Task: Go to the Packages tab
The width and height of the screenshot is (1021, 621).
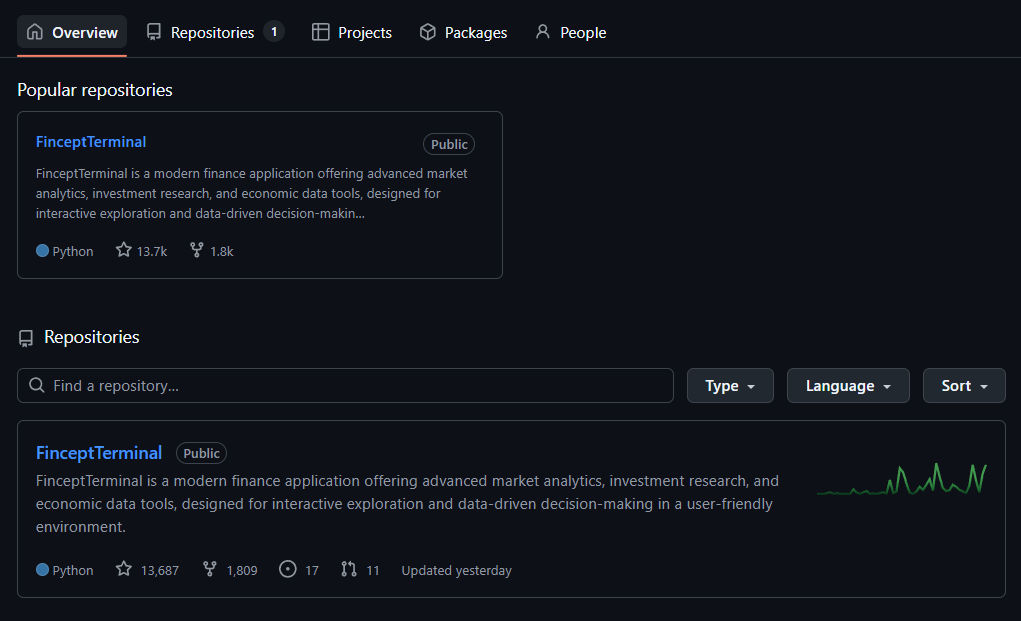Action: pos(463,32)
